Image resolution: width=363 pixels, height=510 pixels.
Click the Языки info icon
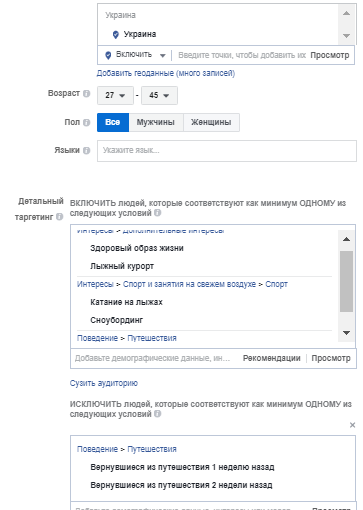click(86, 150)
